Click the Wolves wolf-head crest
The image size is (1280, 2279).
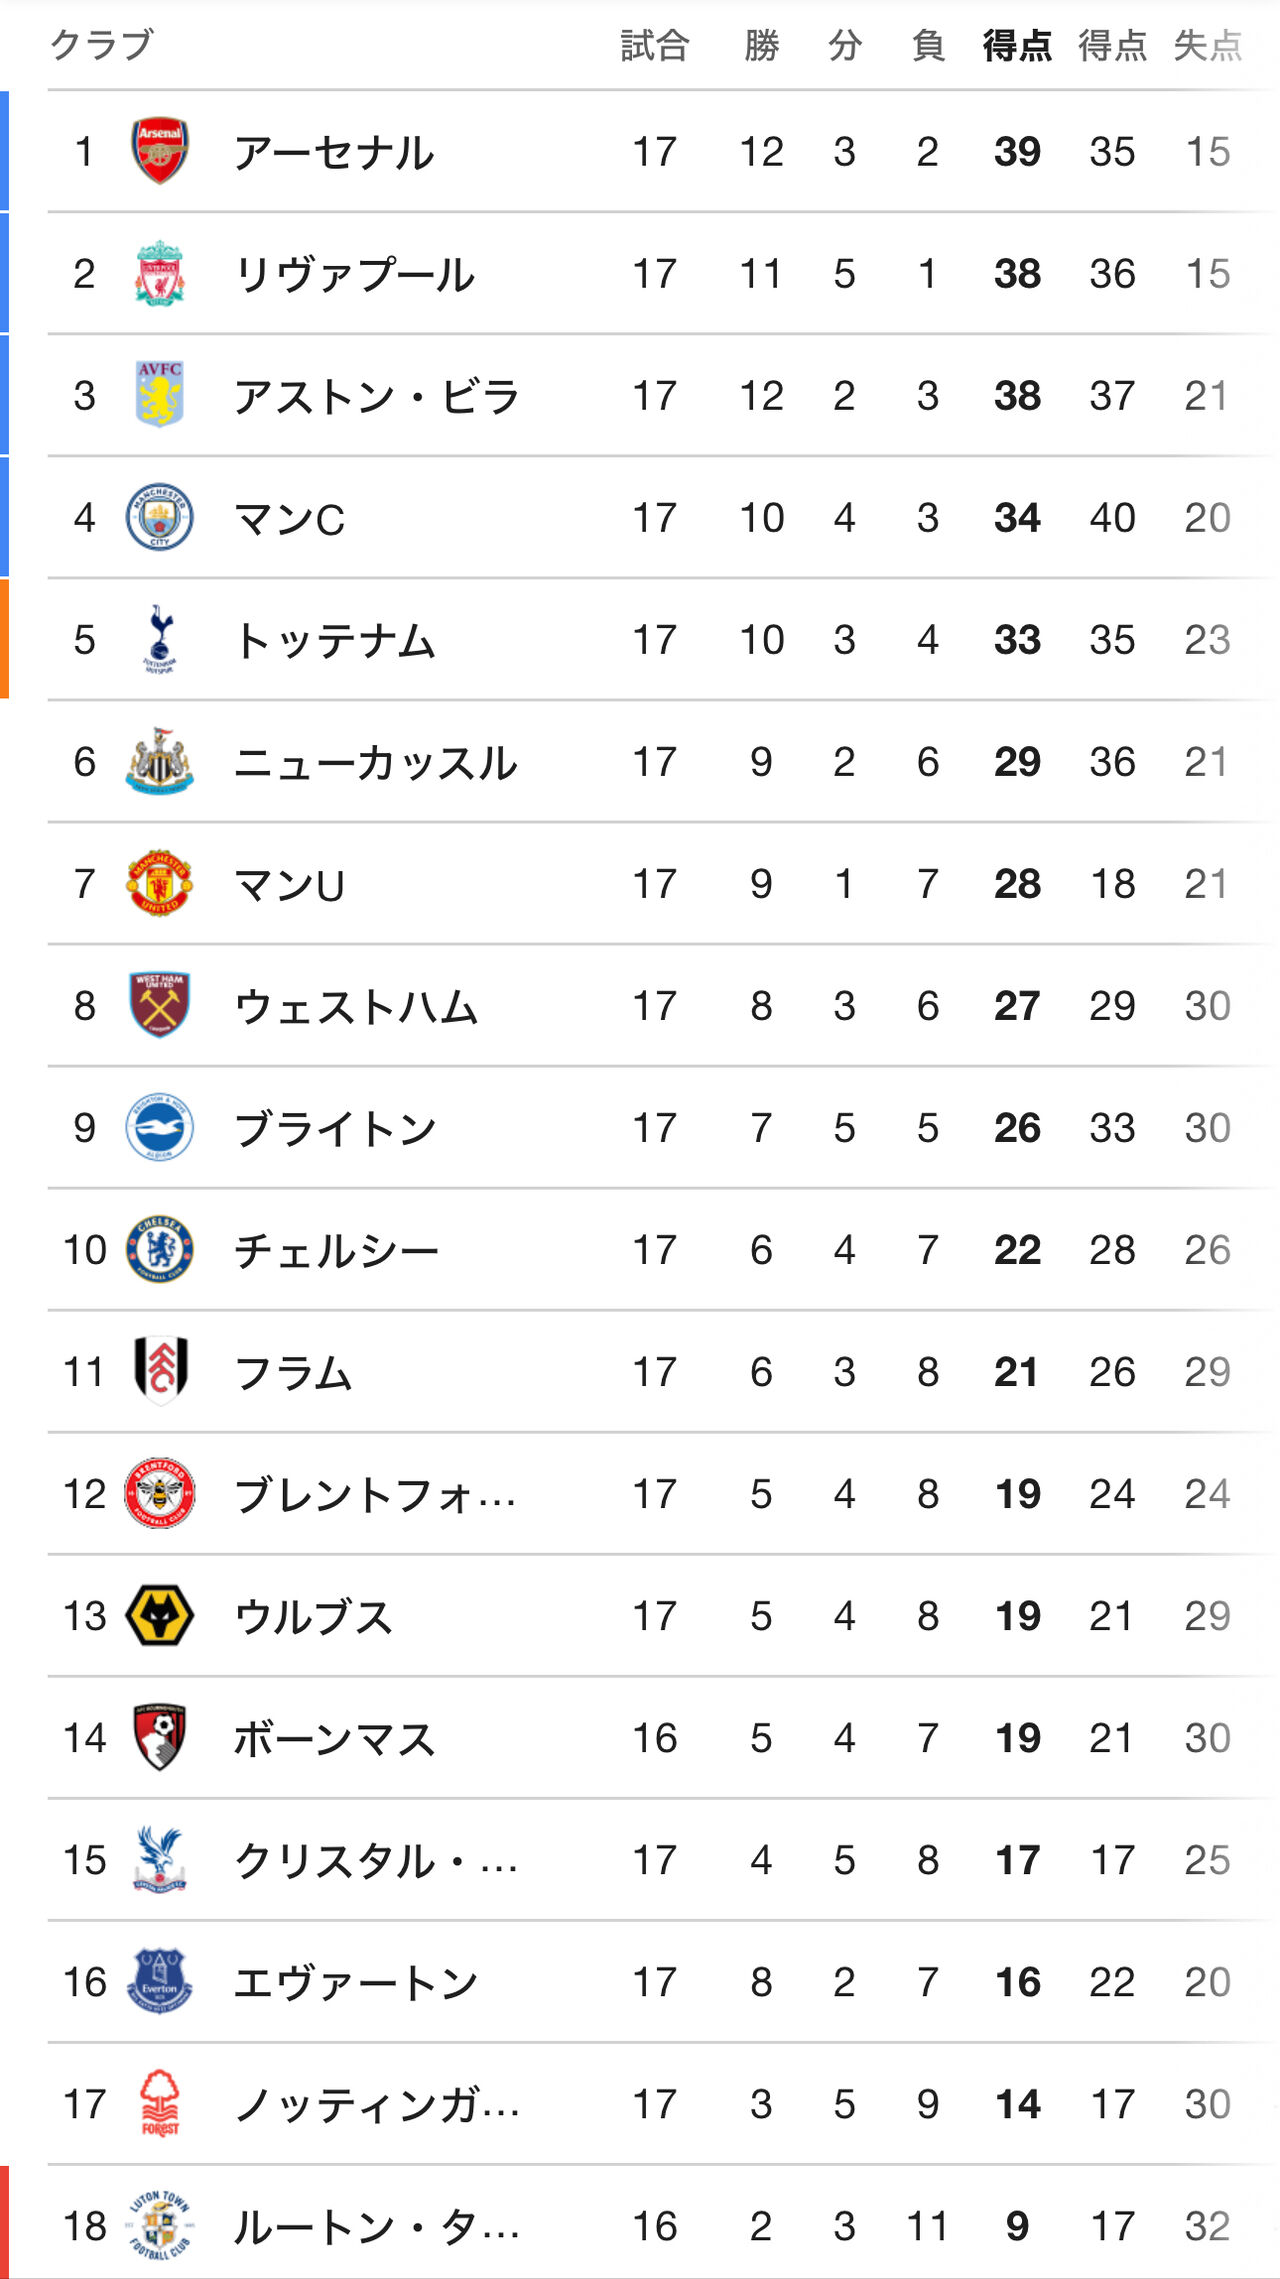click(160, 1615)
